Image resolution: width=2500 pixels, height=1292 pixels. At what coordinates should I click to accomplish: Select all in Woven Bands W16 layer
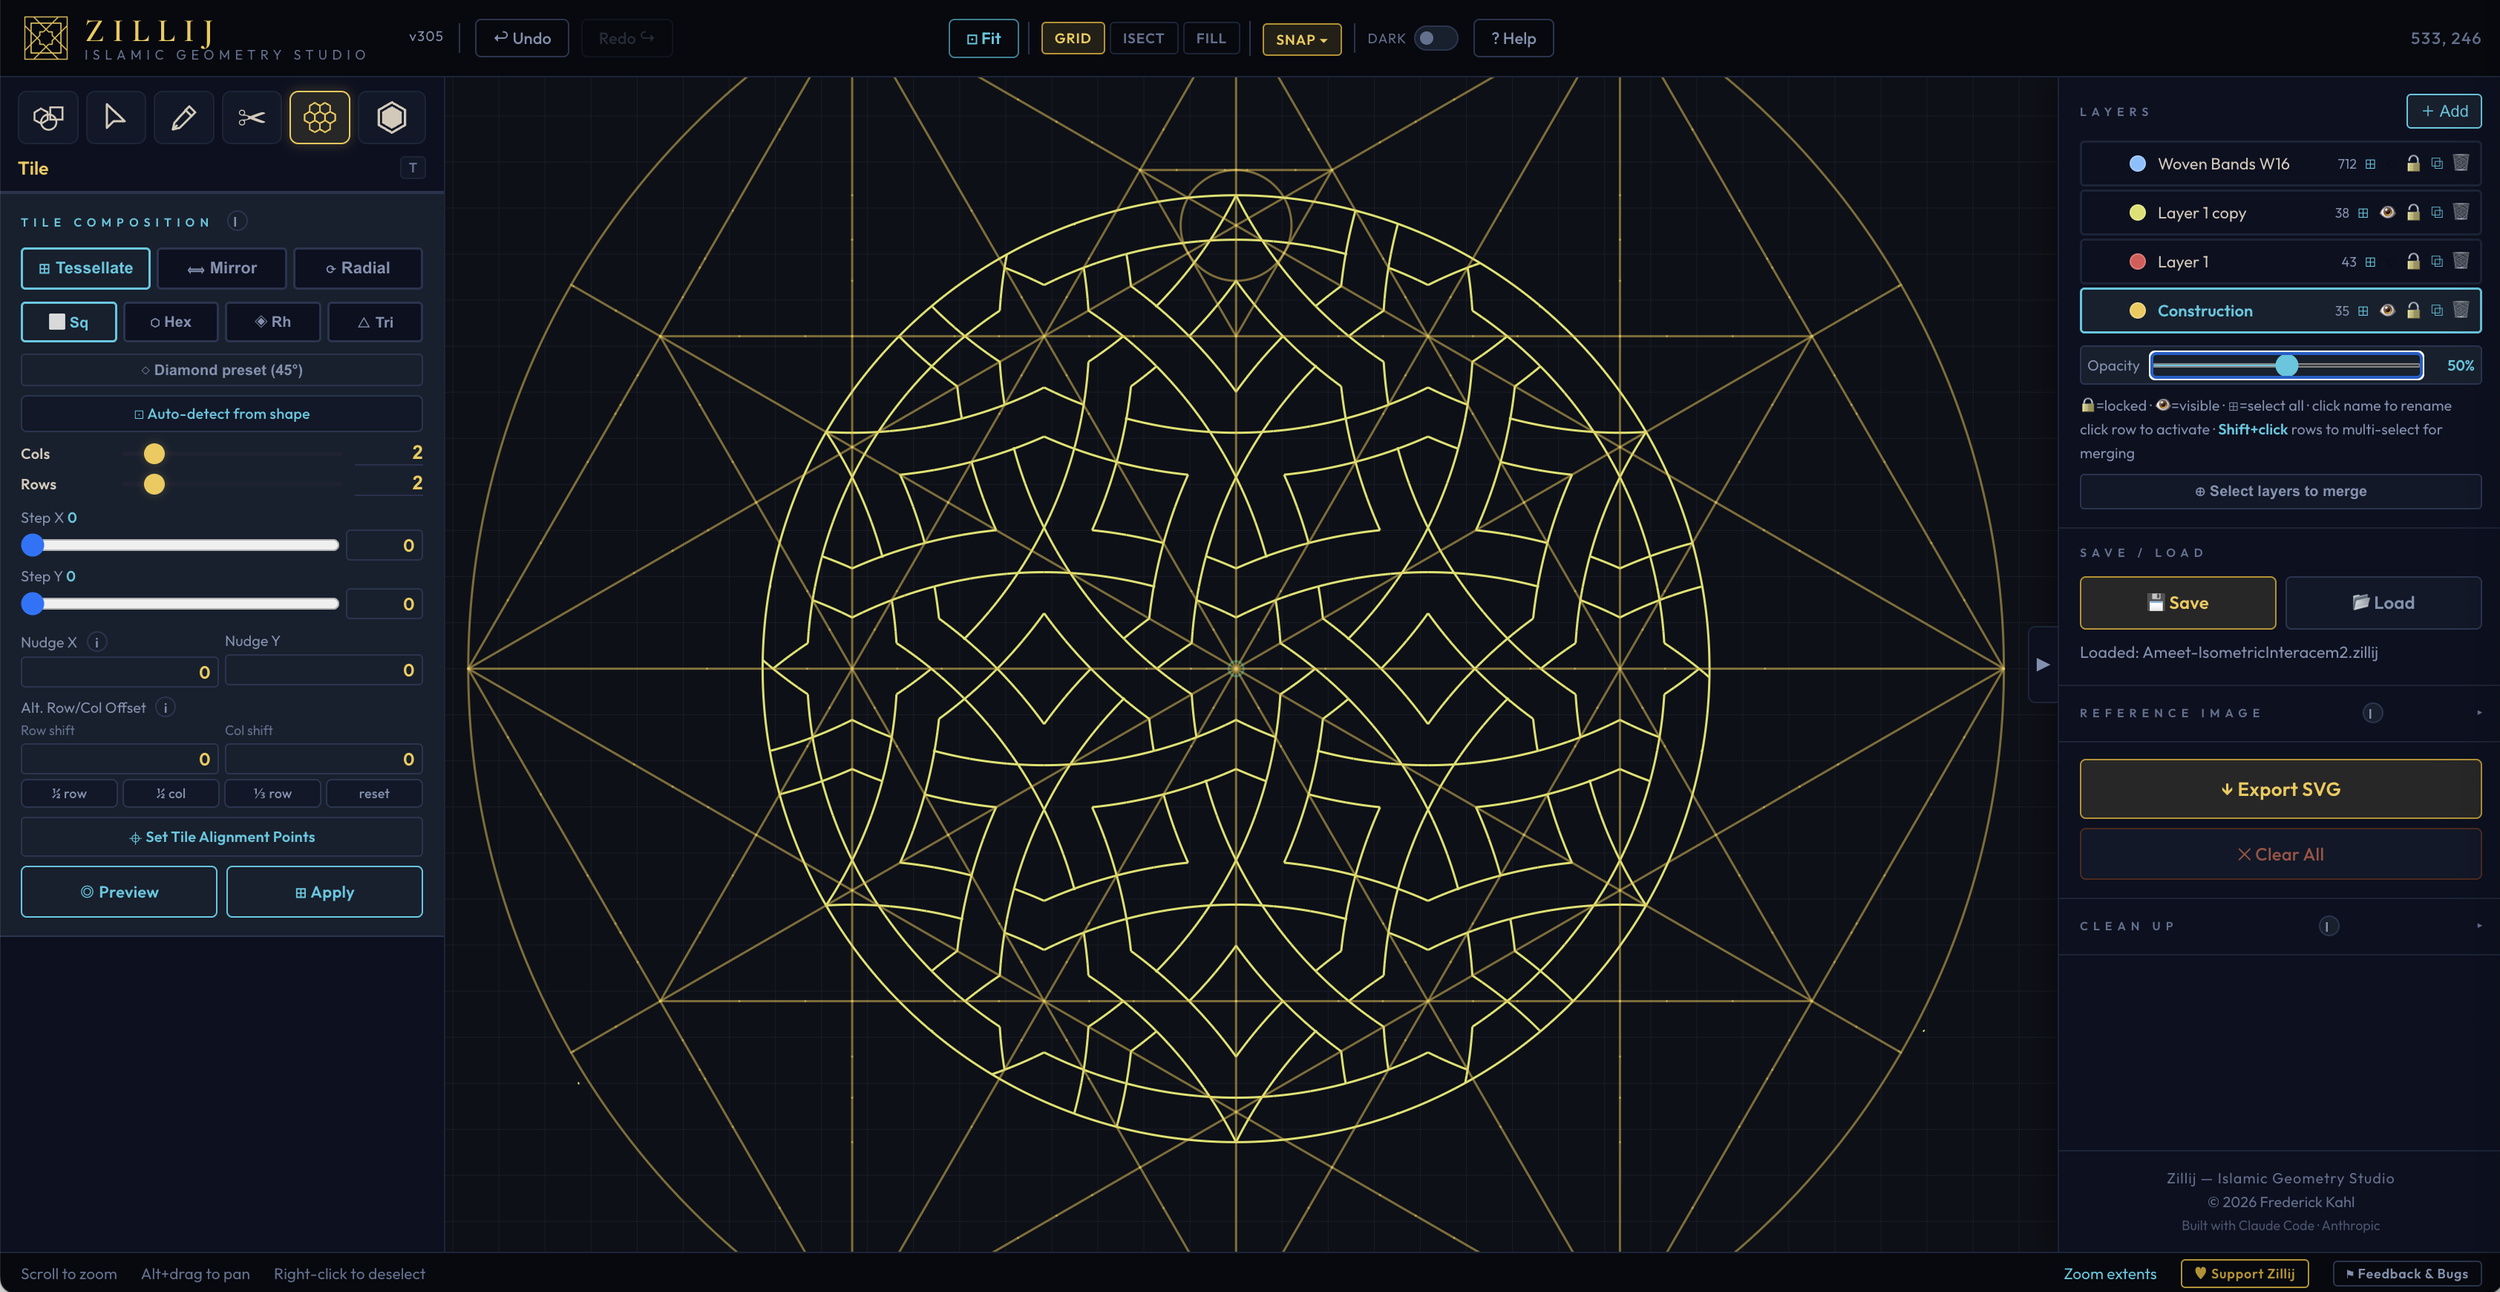pyautogui.click(x=2370, y=164)
